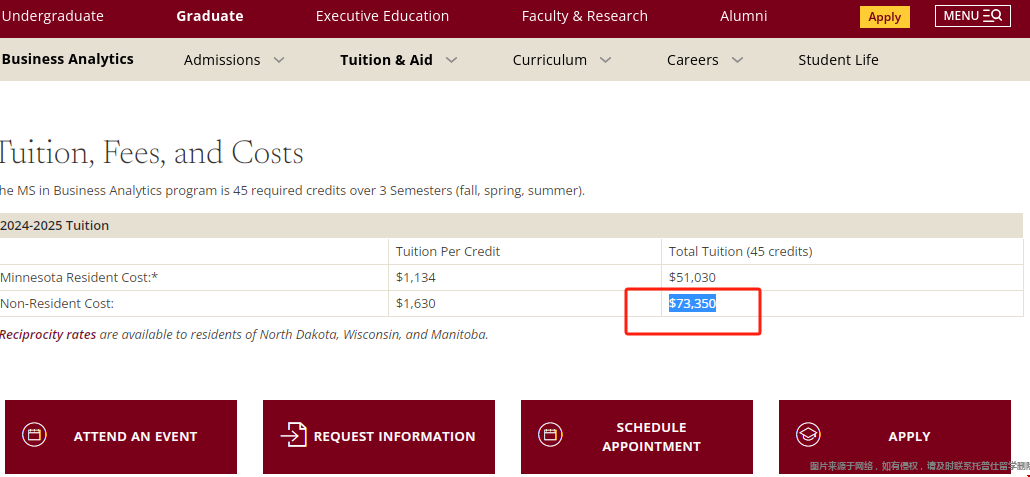Expand the Tuition & Aid chevron
Image resolution: width=1030 pixels, height=477 pixels.
[x=451, y=60]
